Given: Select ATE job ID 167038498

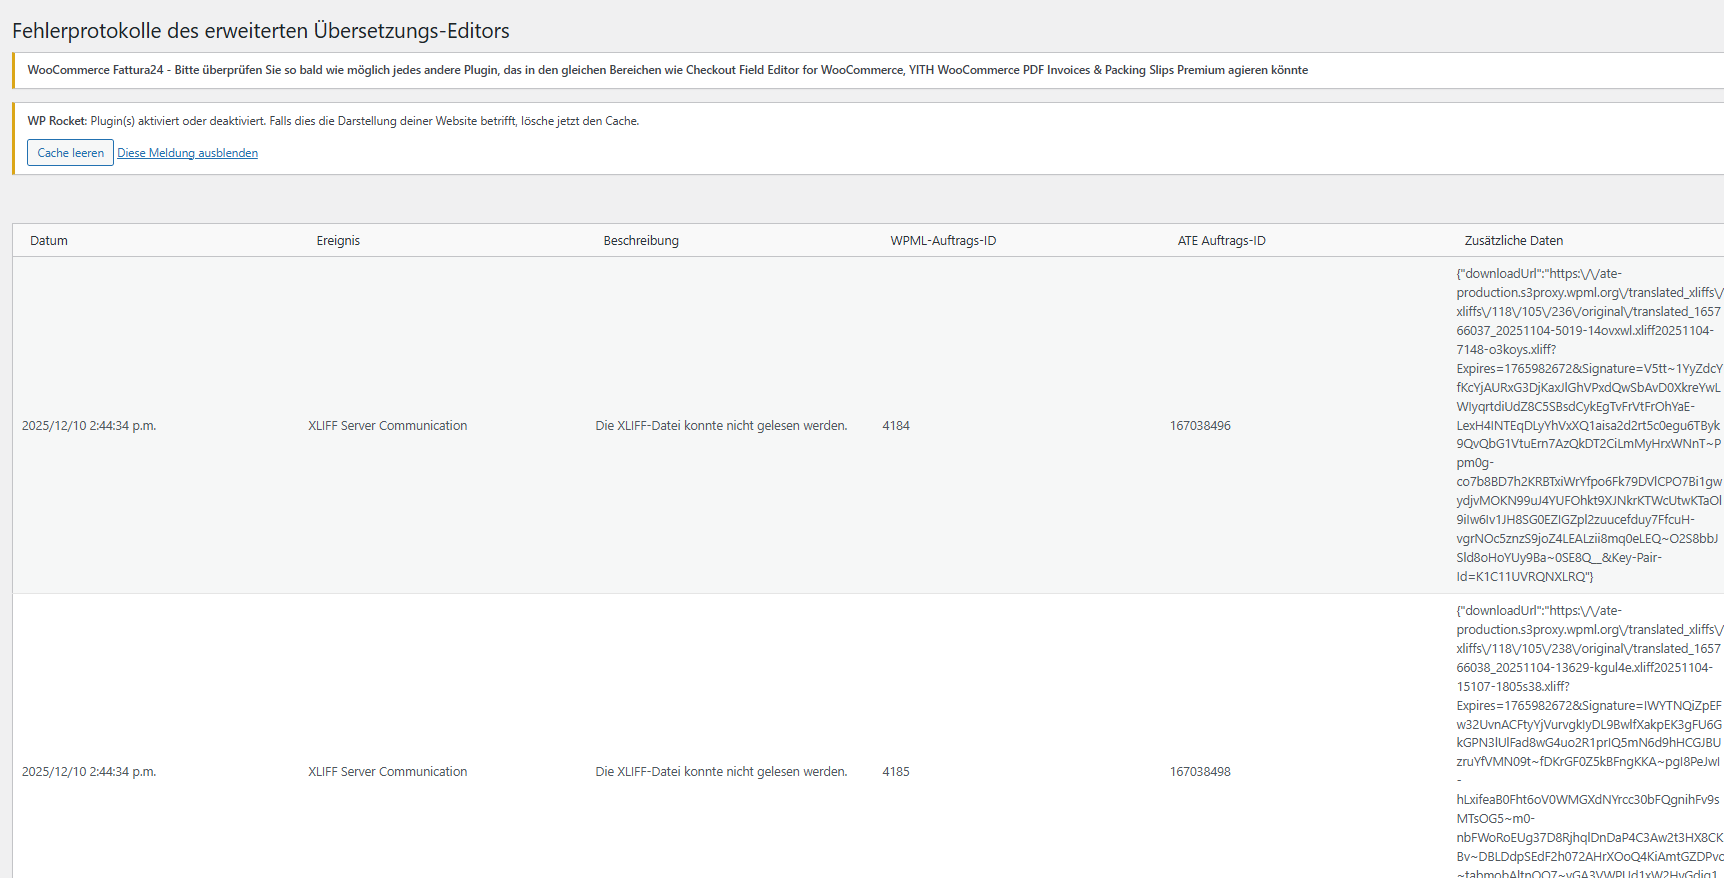Looking at the screenshot, I should [1200, 772].
